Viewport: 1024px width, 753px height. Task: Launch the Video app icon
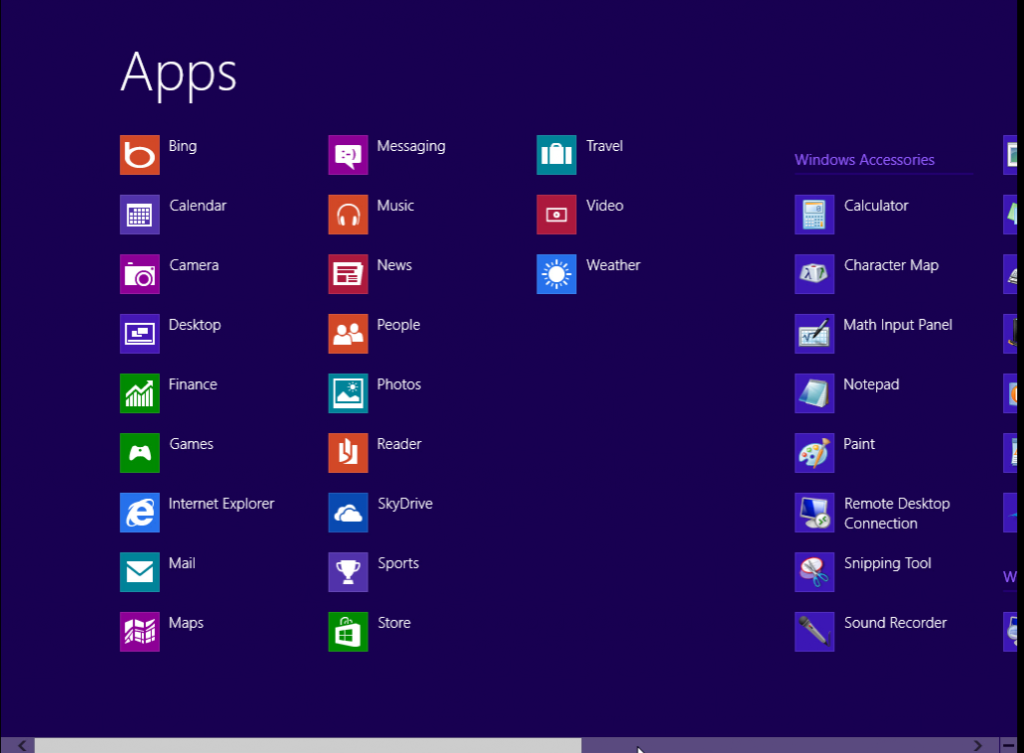(x=556, y=214)
